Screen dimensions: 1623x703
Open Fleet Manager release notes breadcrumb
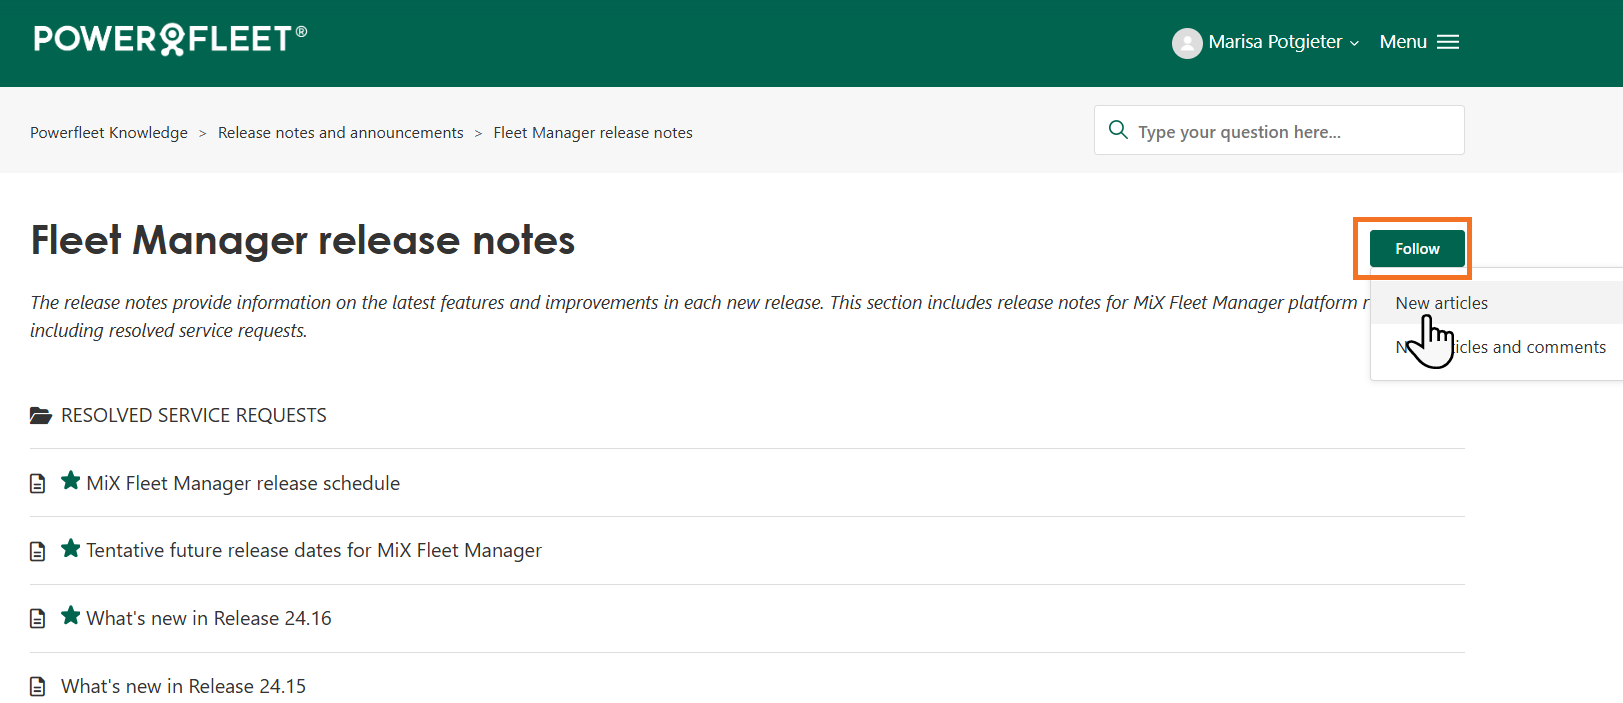[x=593, y=133]
